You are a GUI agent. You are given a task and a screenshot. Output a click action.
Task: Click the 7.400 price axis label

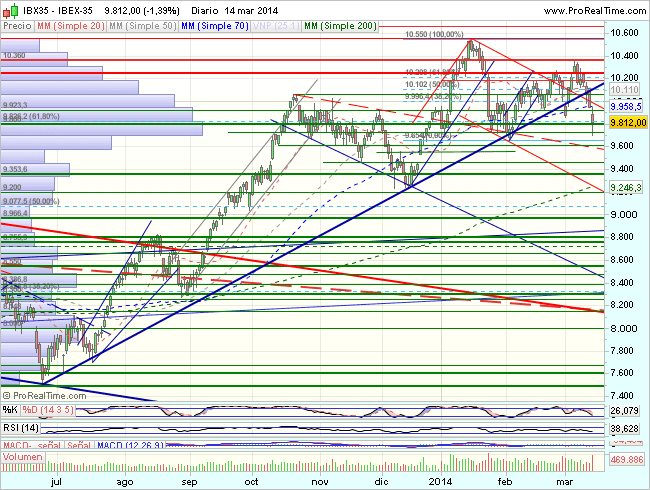pos(622,396)
